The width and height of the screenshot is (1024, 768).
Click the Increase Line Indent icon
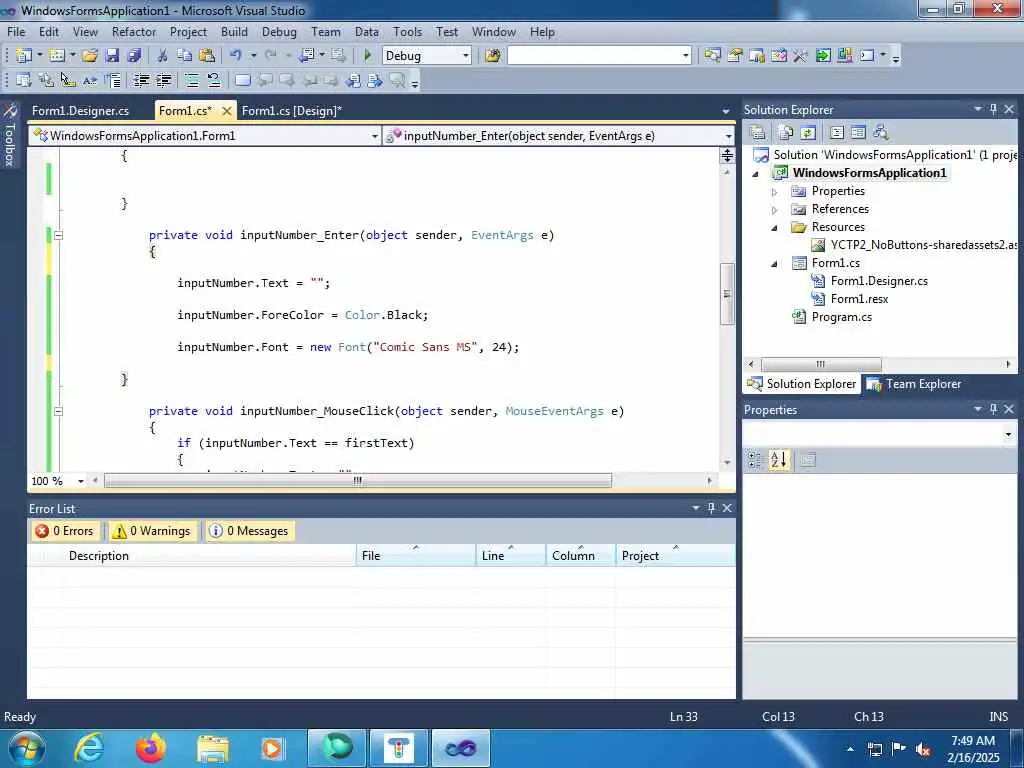(x=163, y=80)
